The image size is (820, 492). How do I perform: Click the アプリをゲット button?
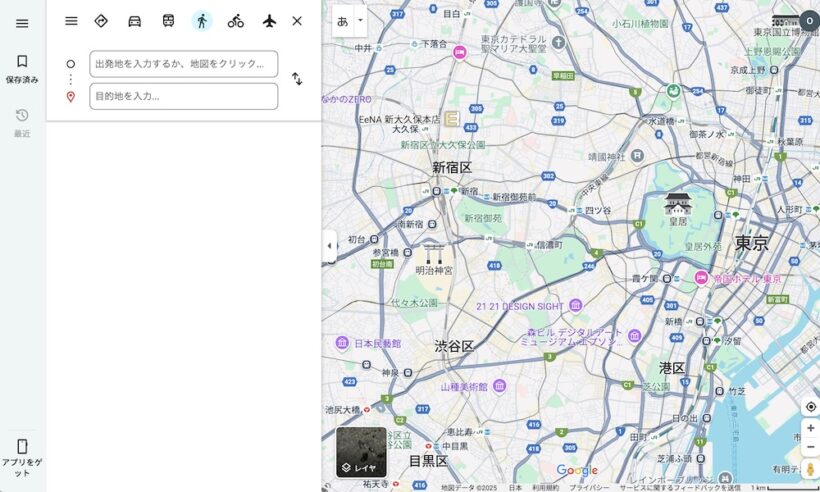(22, 456)
